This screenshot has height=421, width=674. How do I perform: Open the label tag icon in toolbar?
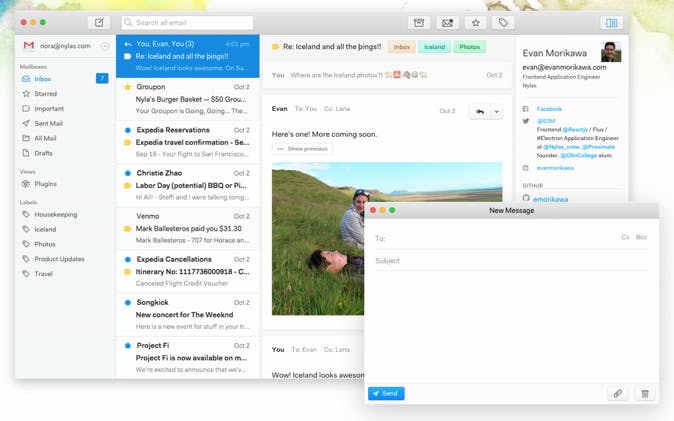pyautogui.click(x=504, y=22)
